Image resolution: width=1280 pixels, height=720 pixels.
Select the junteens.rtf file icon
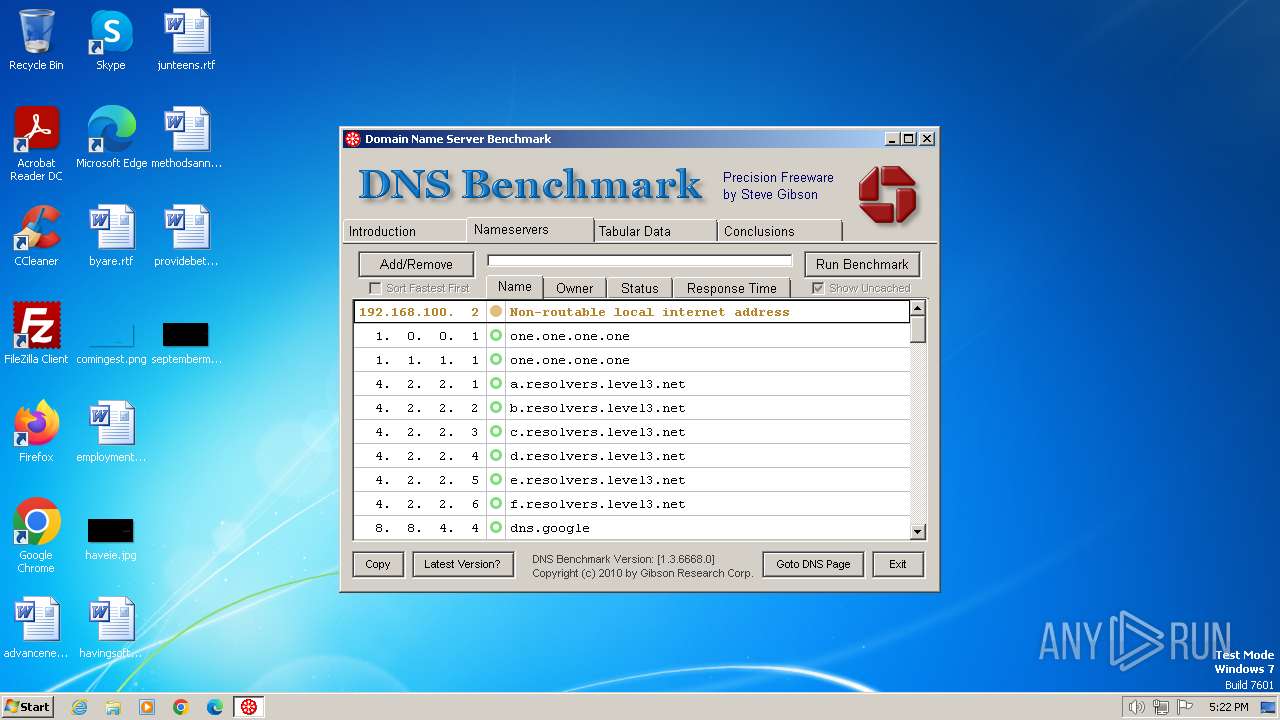point(187,40)
